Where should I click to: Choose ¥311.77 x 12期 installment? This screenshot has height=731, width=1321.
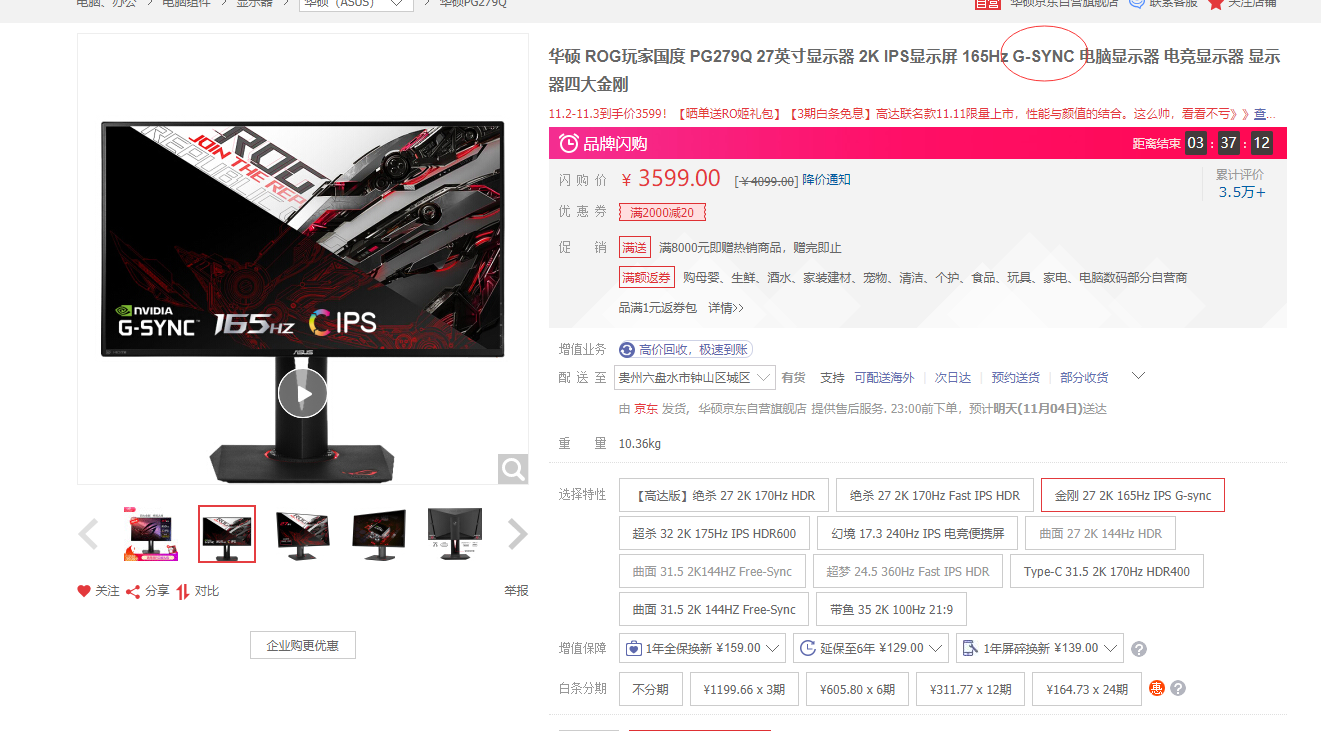(970, 689)
